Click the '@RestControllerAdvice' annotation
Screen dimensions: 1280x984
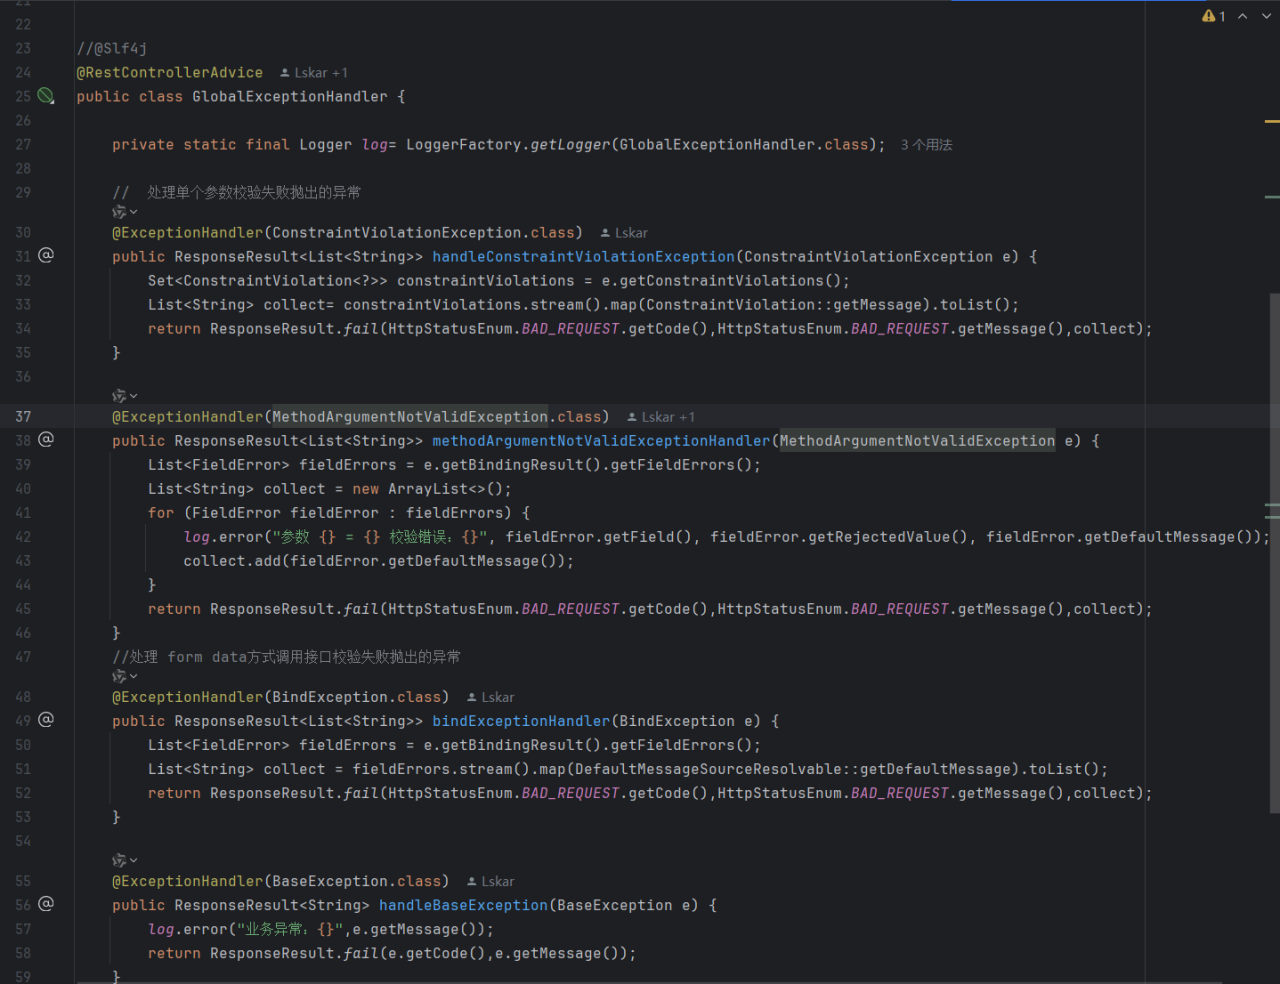169,72
